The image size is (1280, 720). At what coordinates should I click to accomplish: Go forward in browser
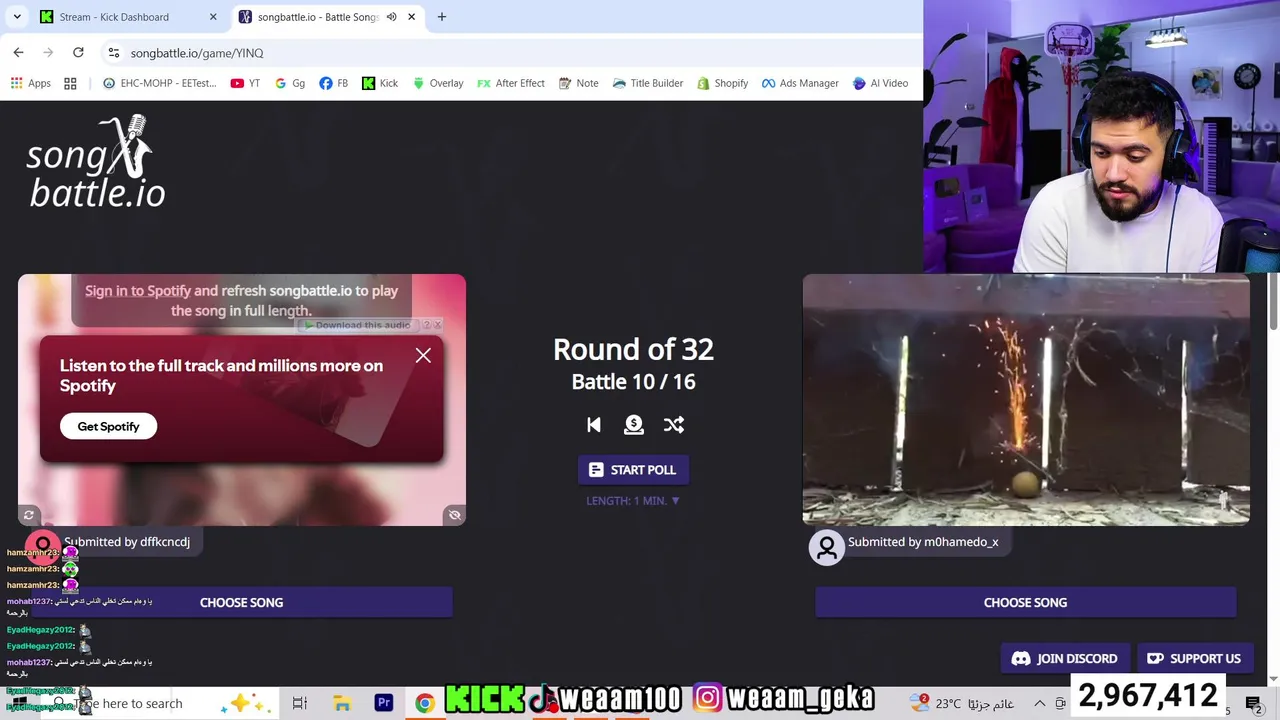click(48, 52)
